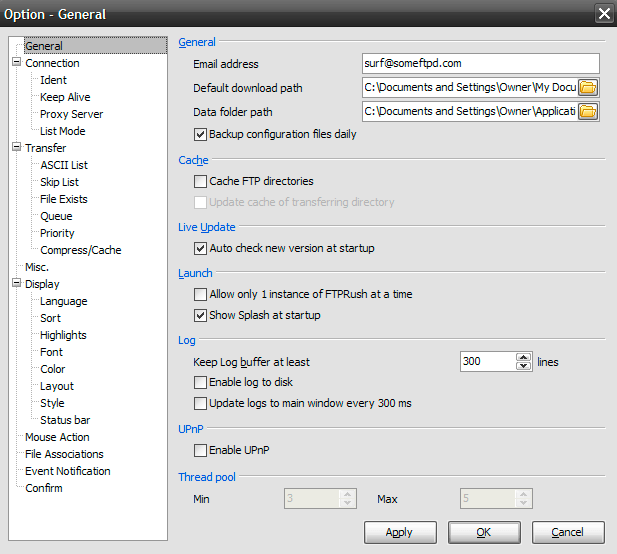Go to Proxy Server settings

[71, 114]
